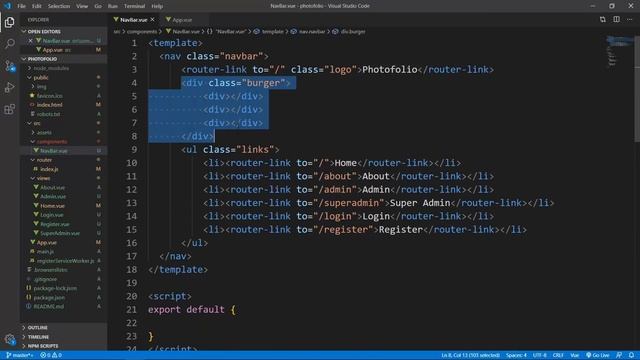Open the File menu

(x=21, y=6)
